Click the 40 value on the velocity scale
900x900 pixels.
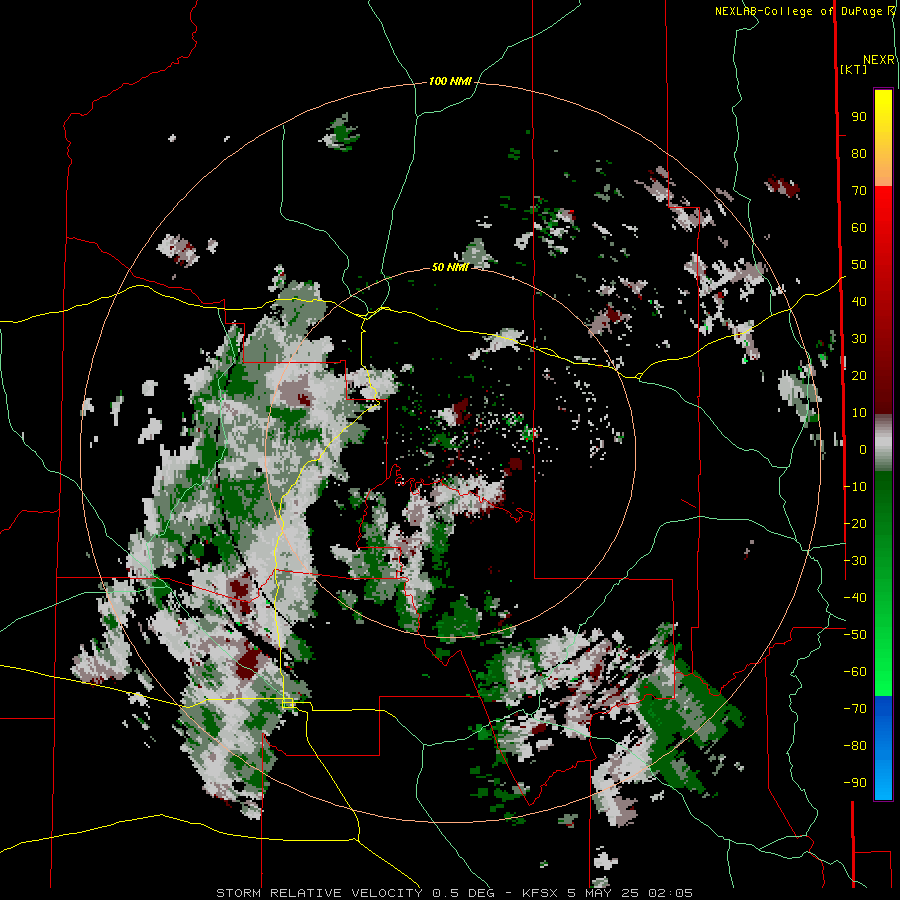pos(859,302)
